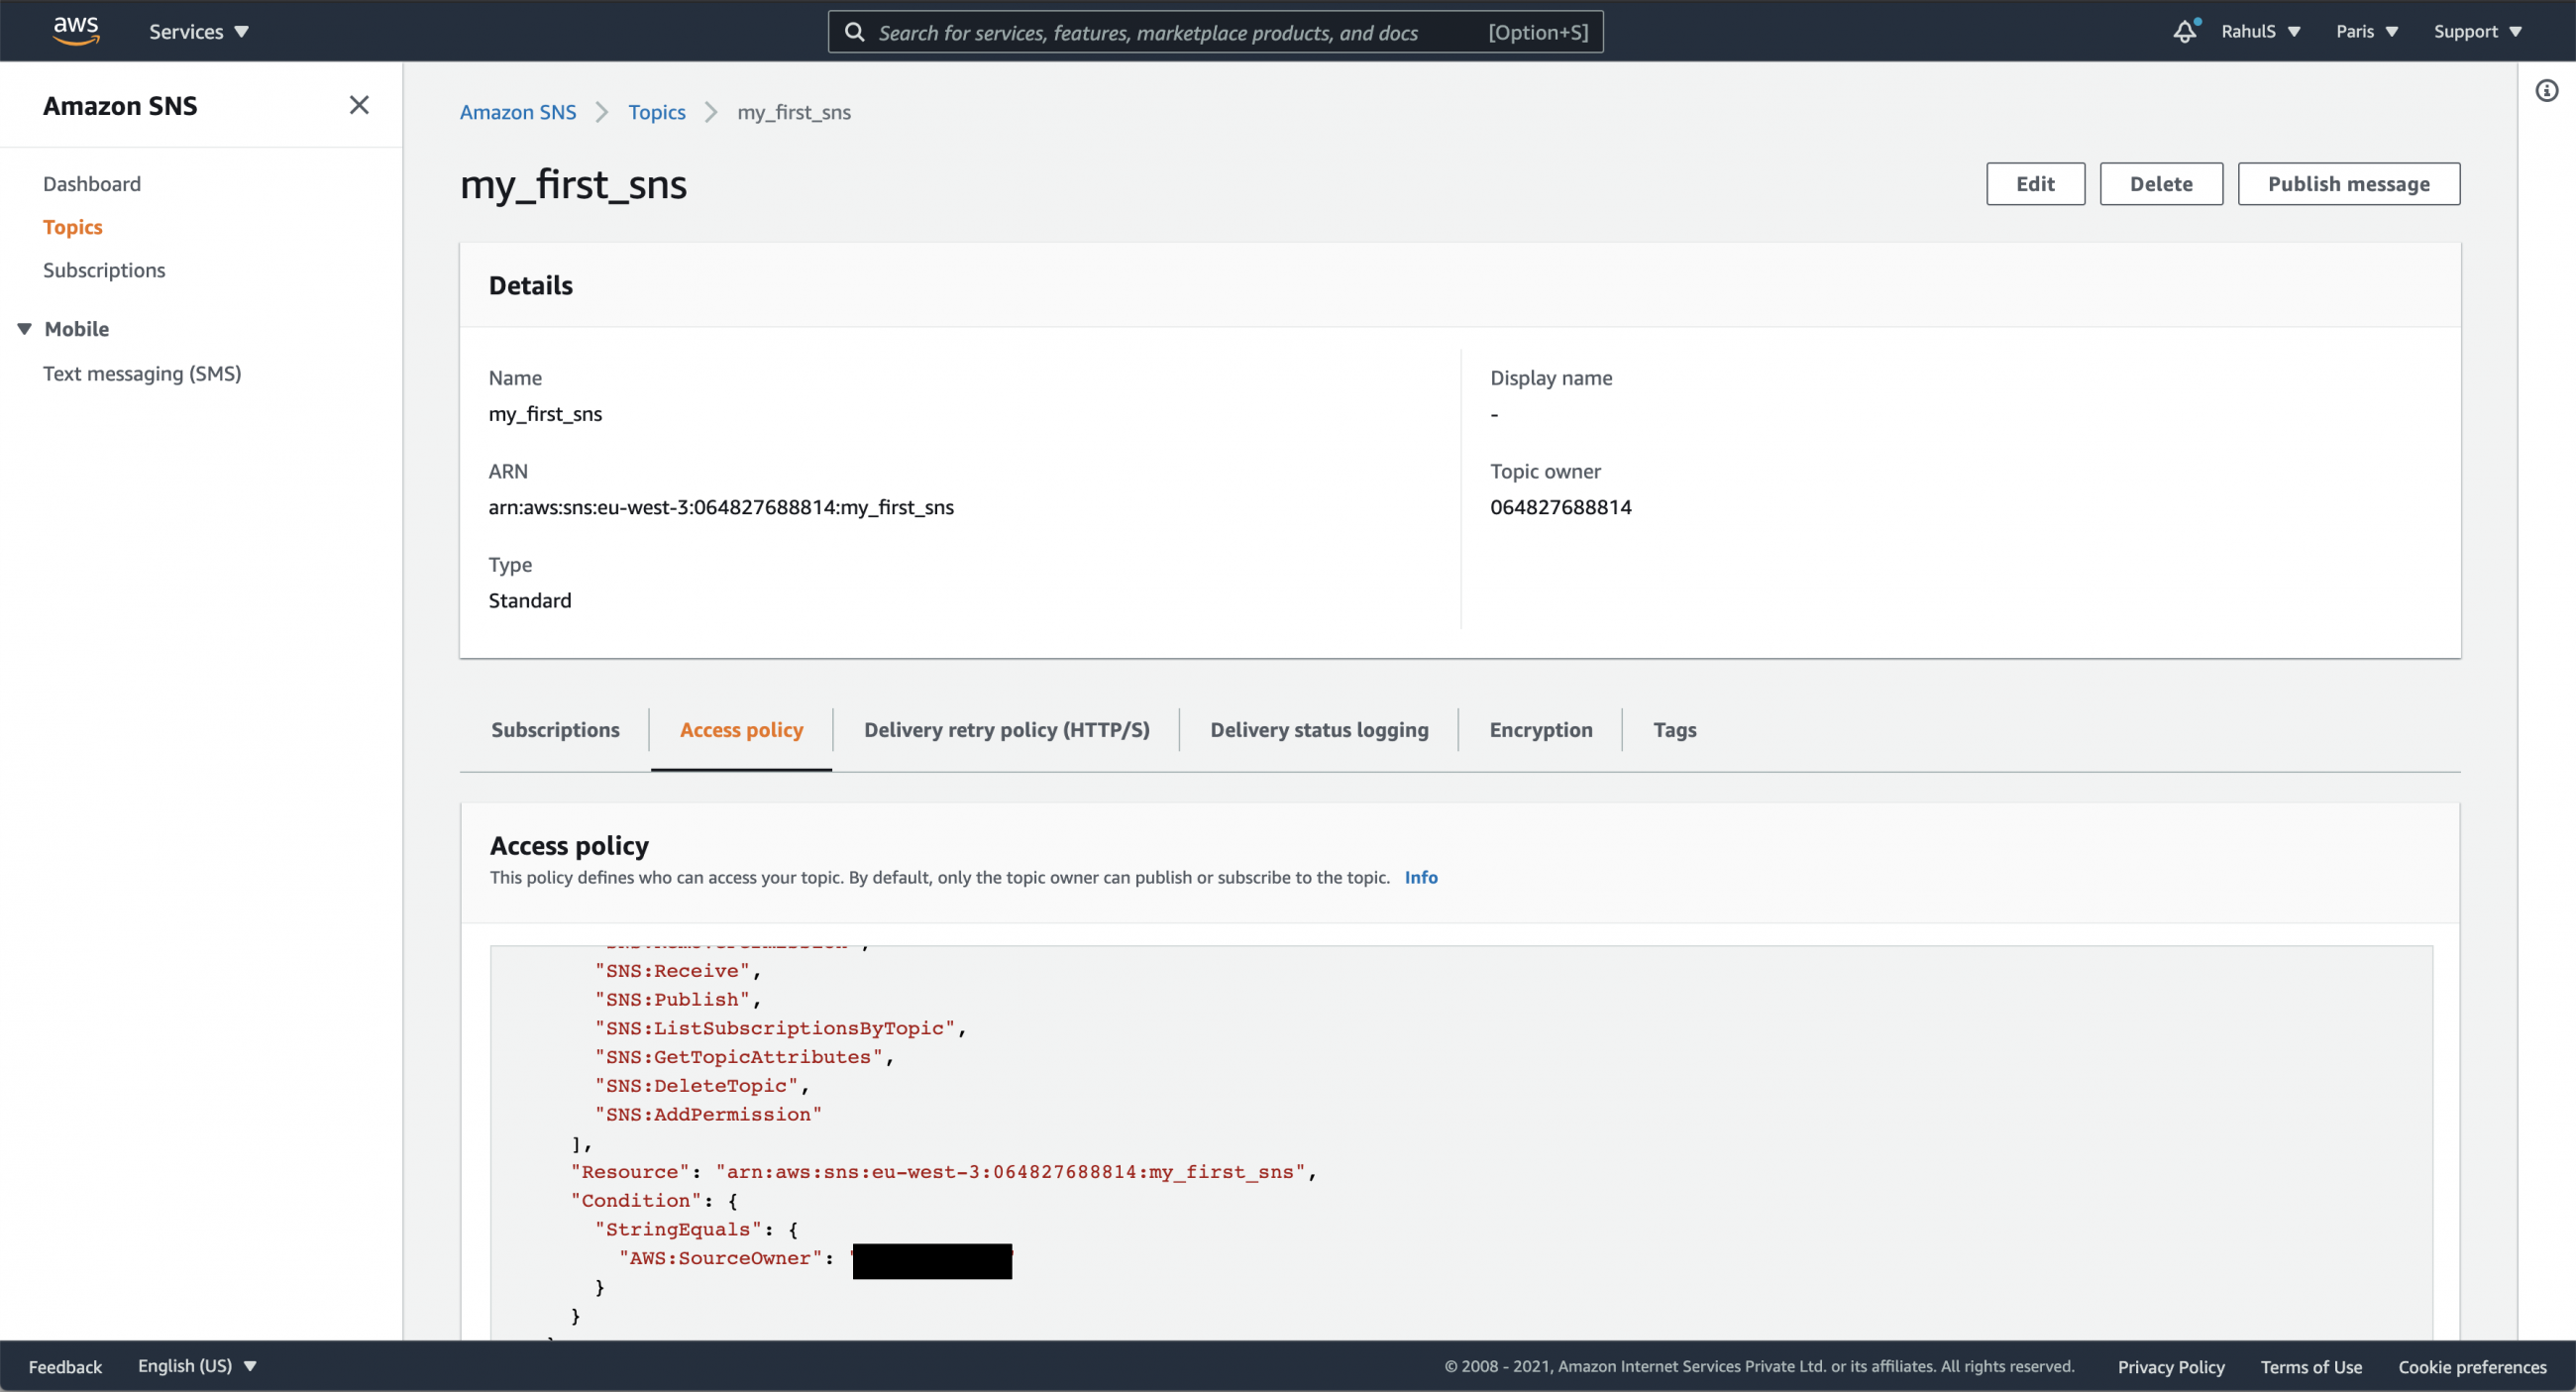
Task: Open the Services menu
Action: (198, 31)
